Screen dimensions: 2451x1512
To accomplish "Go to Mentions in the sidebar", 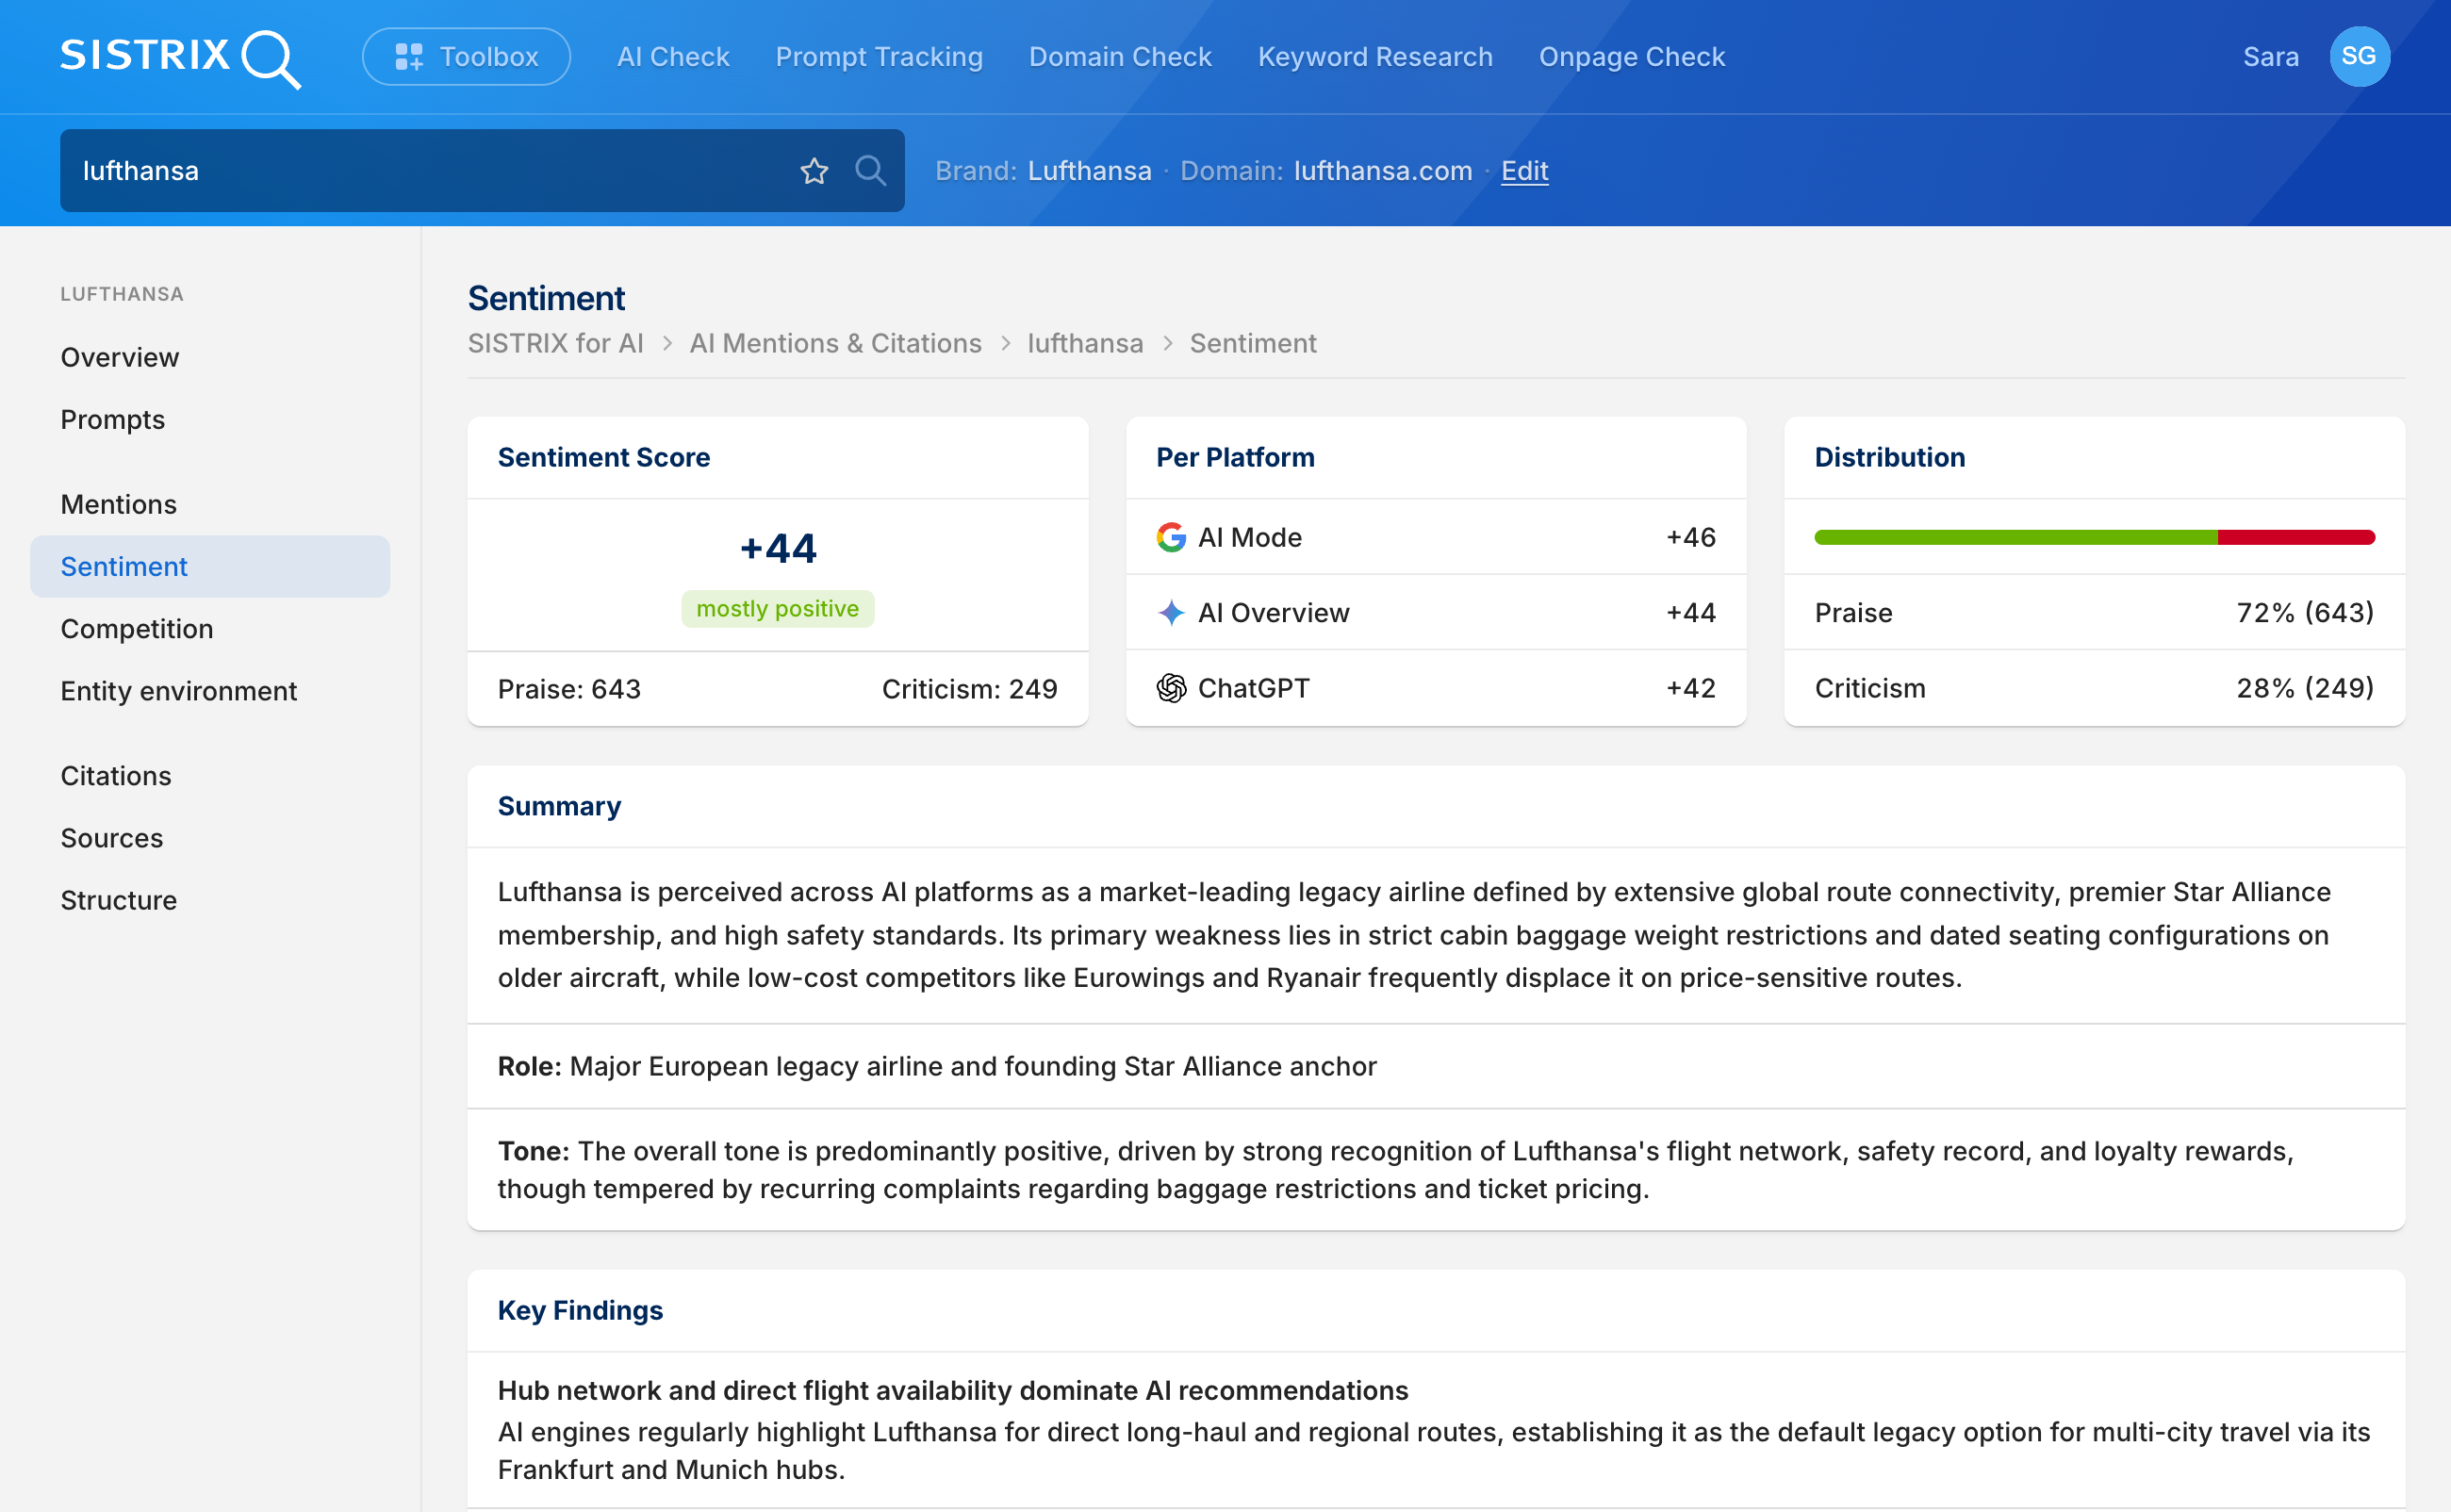I will [x=119, y=504].
